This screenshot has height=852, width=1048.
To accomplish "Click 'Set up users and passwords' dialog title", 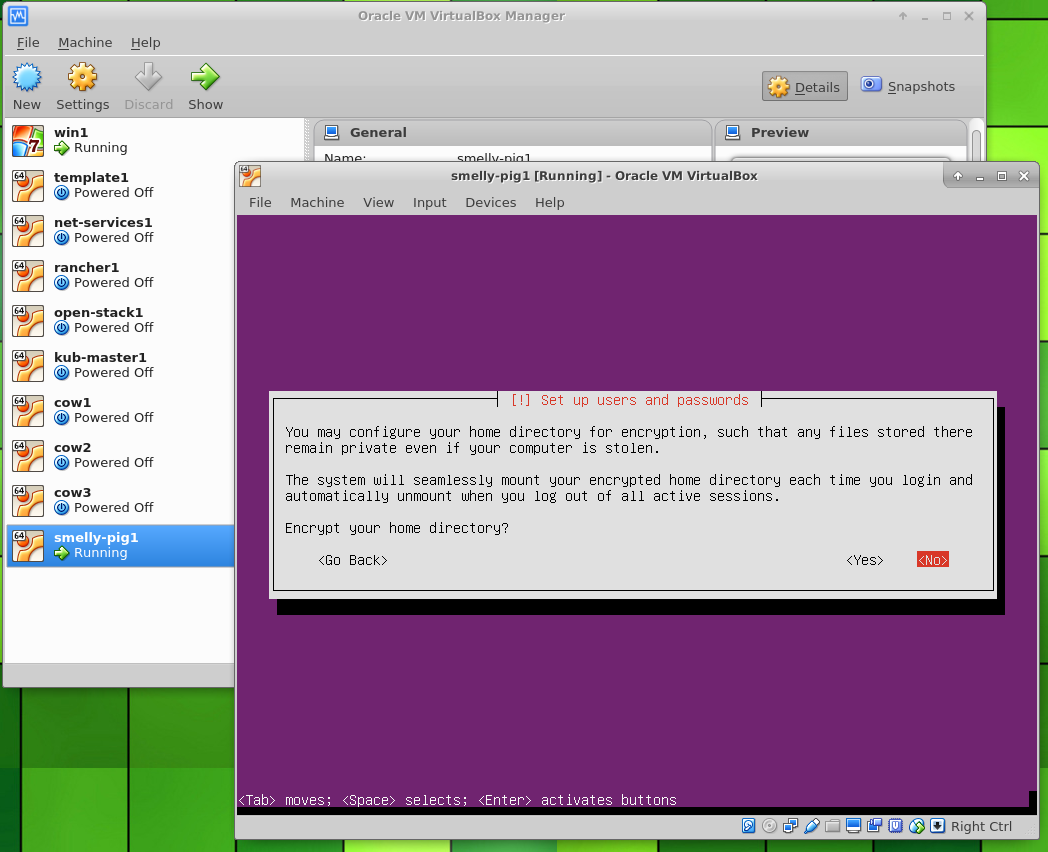I will point(630,400).
